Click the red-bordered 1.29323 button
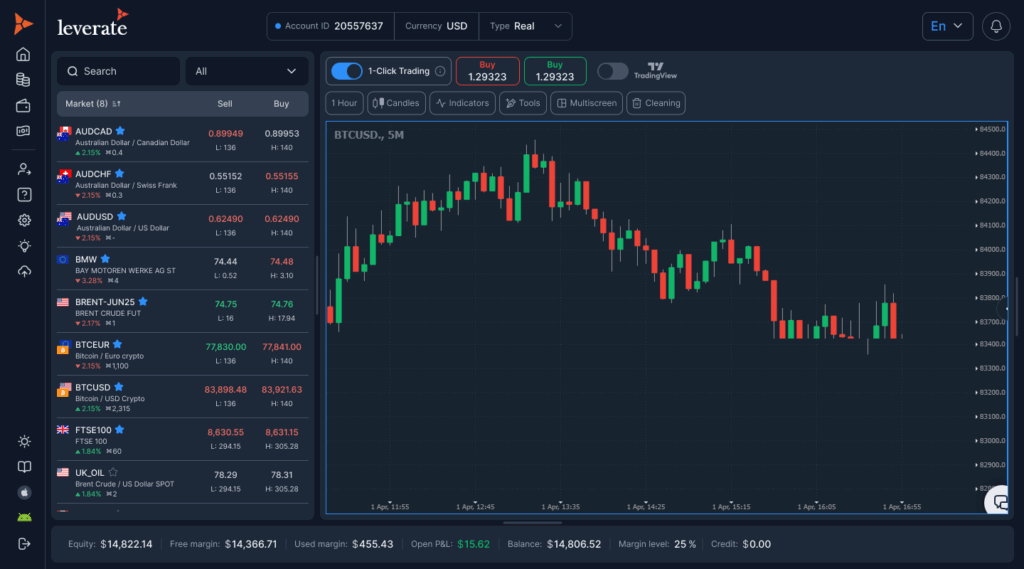This screenshot has height=569, width=1024. 487,71
